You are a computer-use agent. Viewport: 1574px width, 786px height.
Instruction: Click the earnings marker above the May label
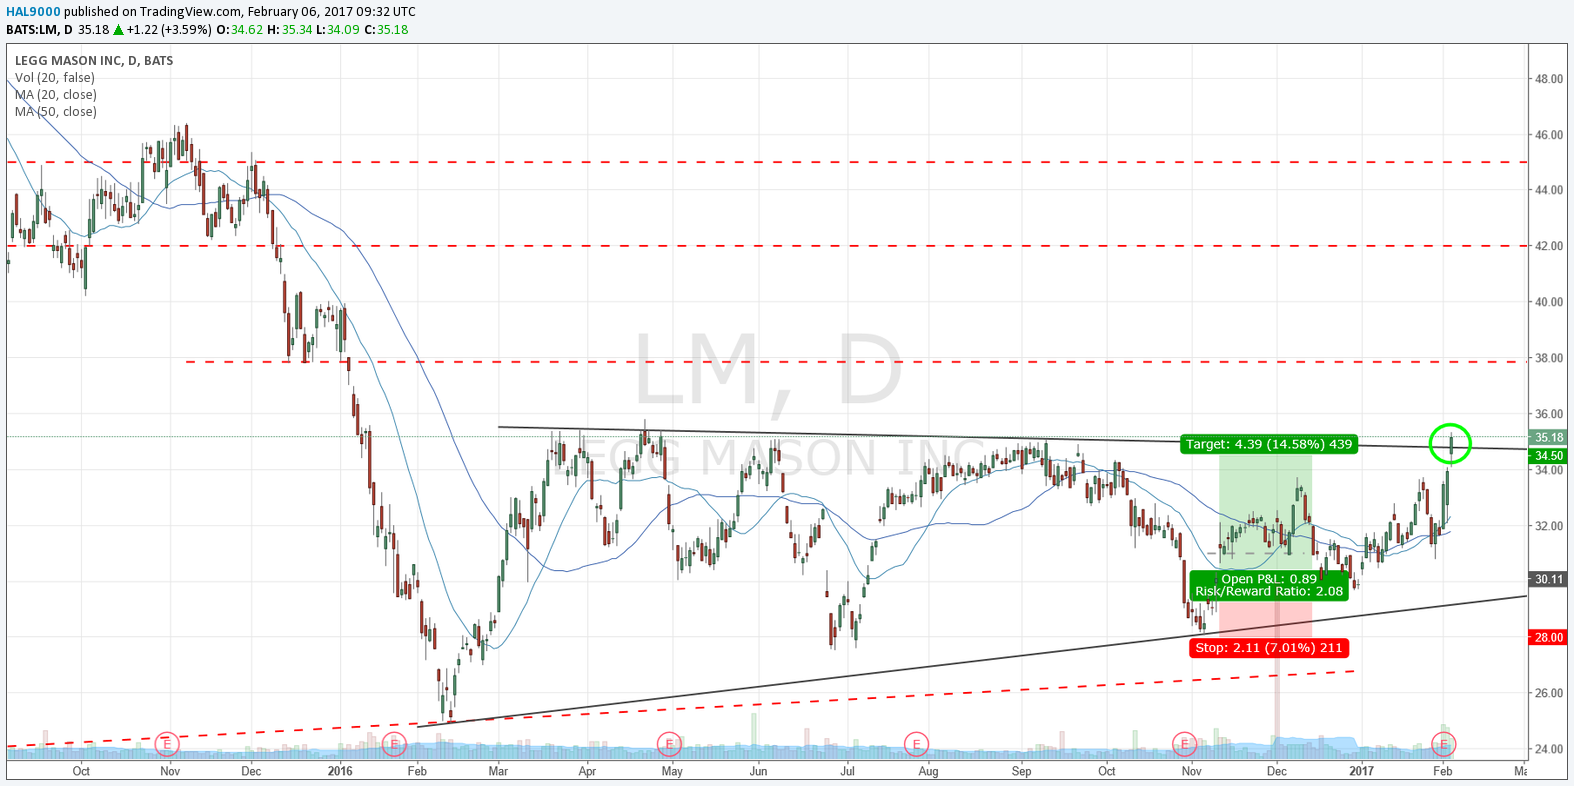pos(669,743)
